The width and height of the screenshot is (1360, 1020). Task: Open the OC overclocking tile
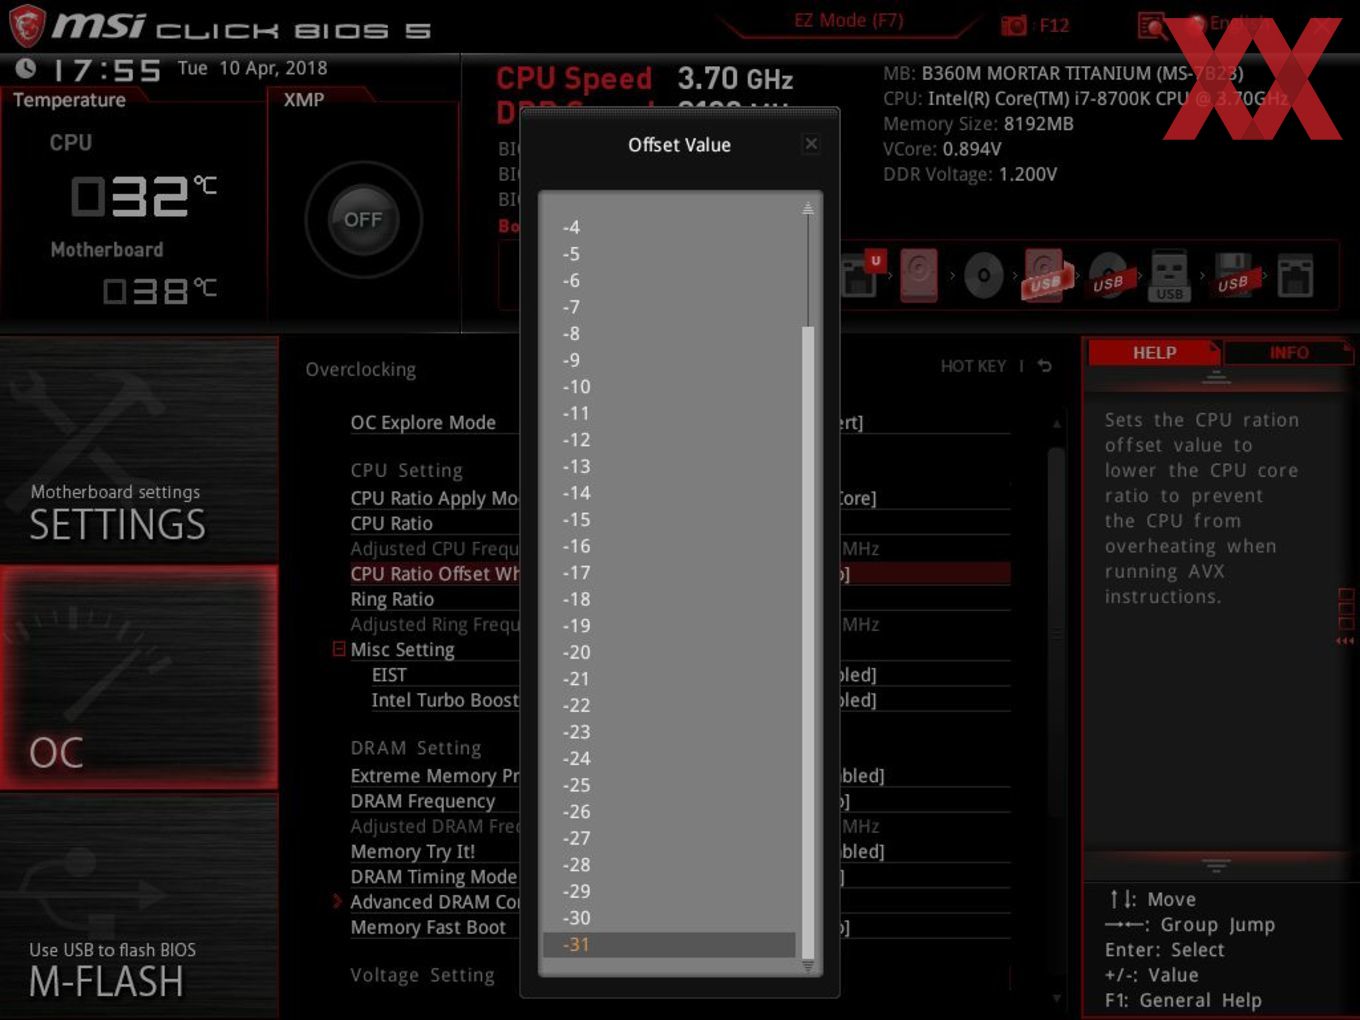[x=139, y=678]
